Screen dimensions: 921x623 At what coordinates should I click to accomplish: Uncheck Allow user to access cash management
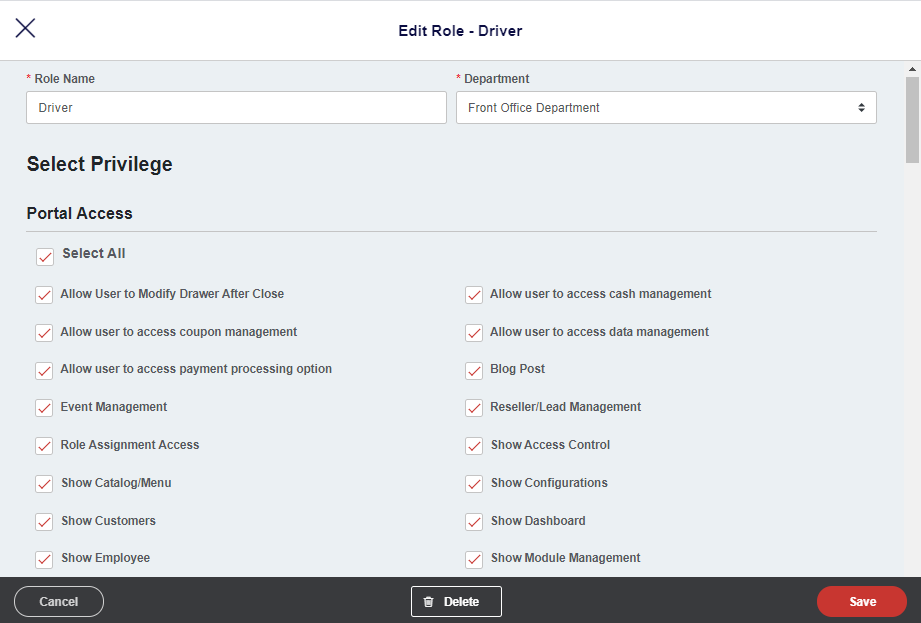474,295
